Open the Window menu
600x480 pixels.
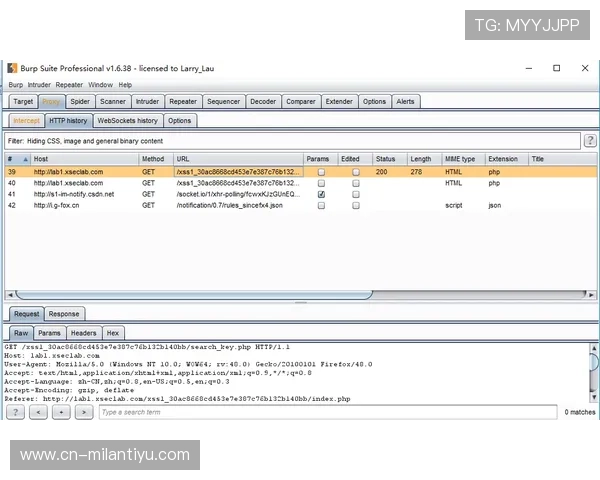(x=100, y=85)
